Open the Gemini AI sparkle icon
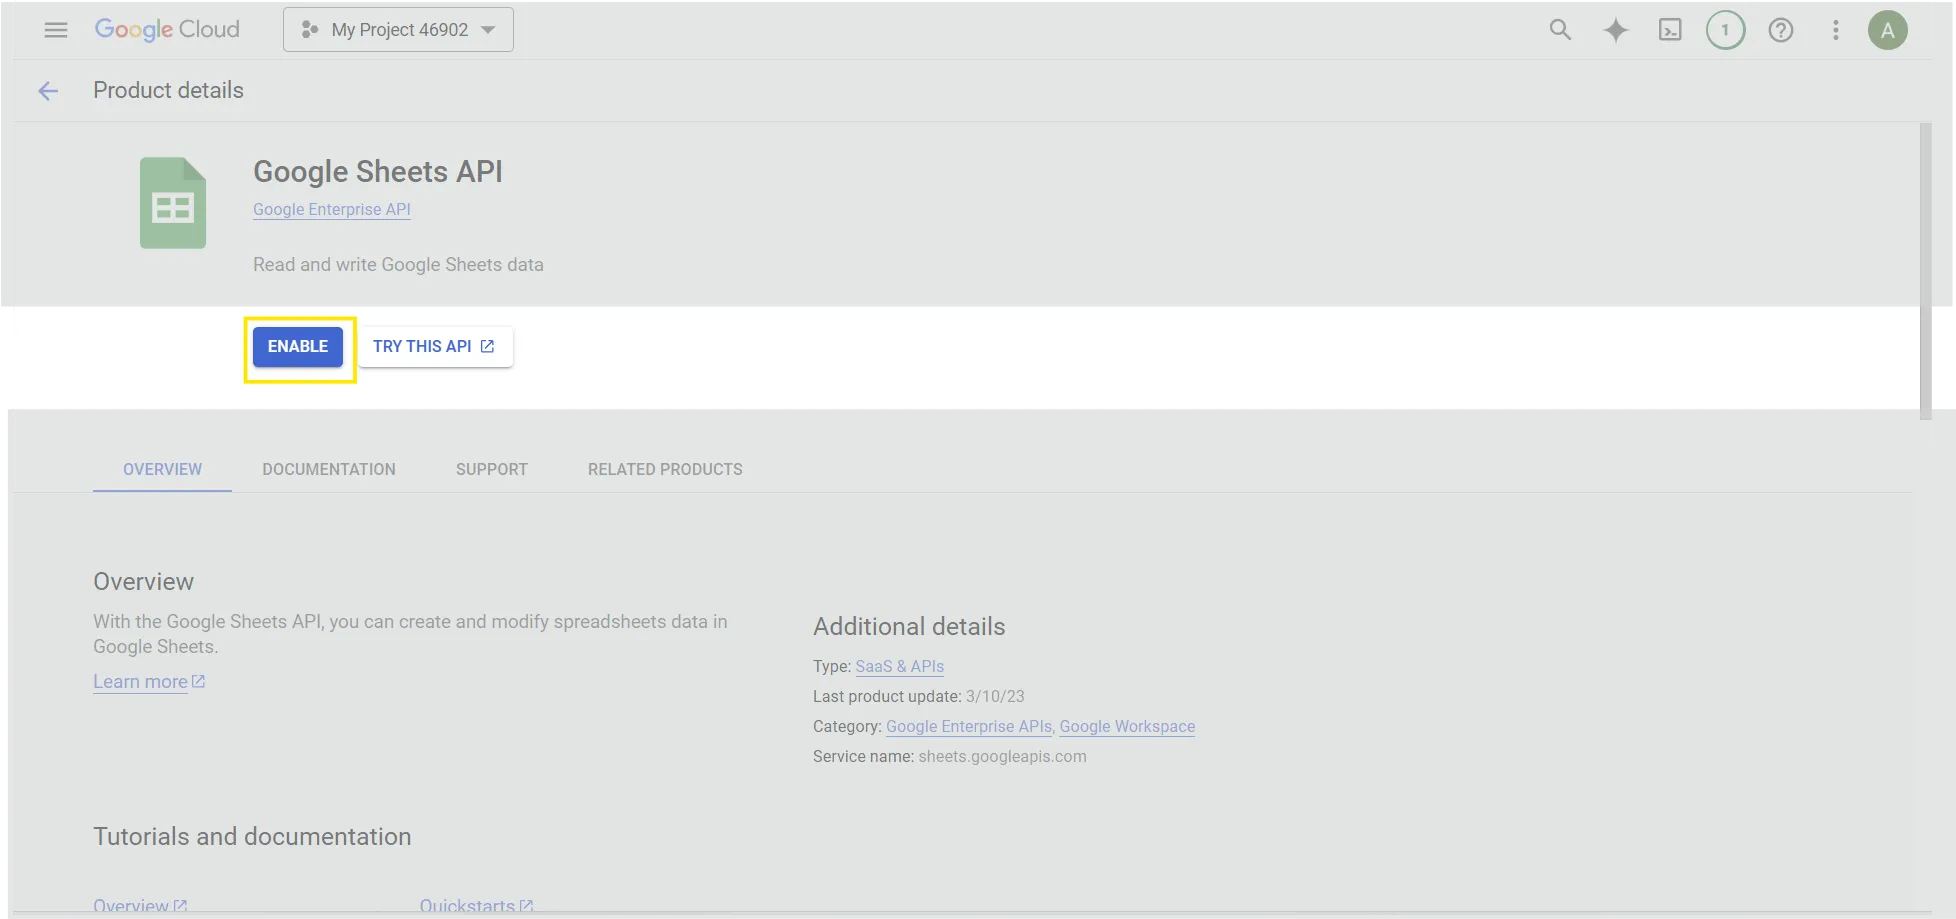 pos(1615,30)
